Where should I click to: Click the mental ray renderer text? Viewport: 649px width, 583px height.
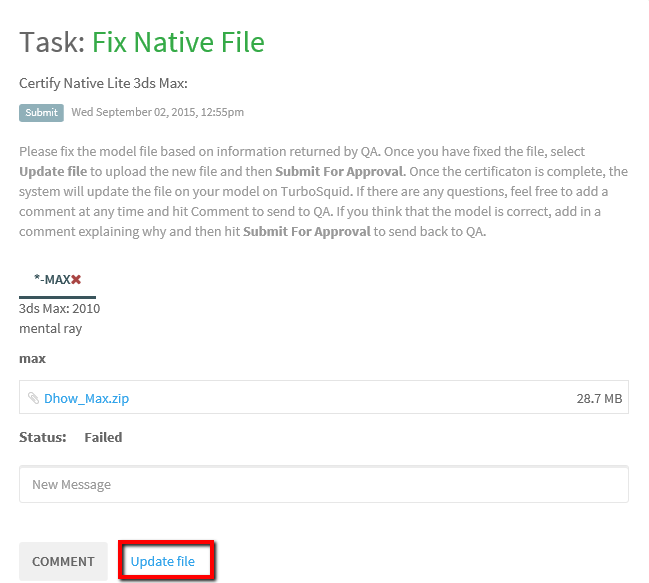coord(50,329)
